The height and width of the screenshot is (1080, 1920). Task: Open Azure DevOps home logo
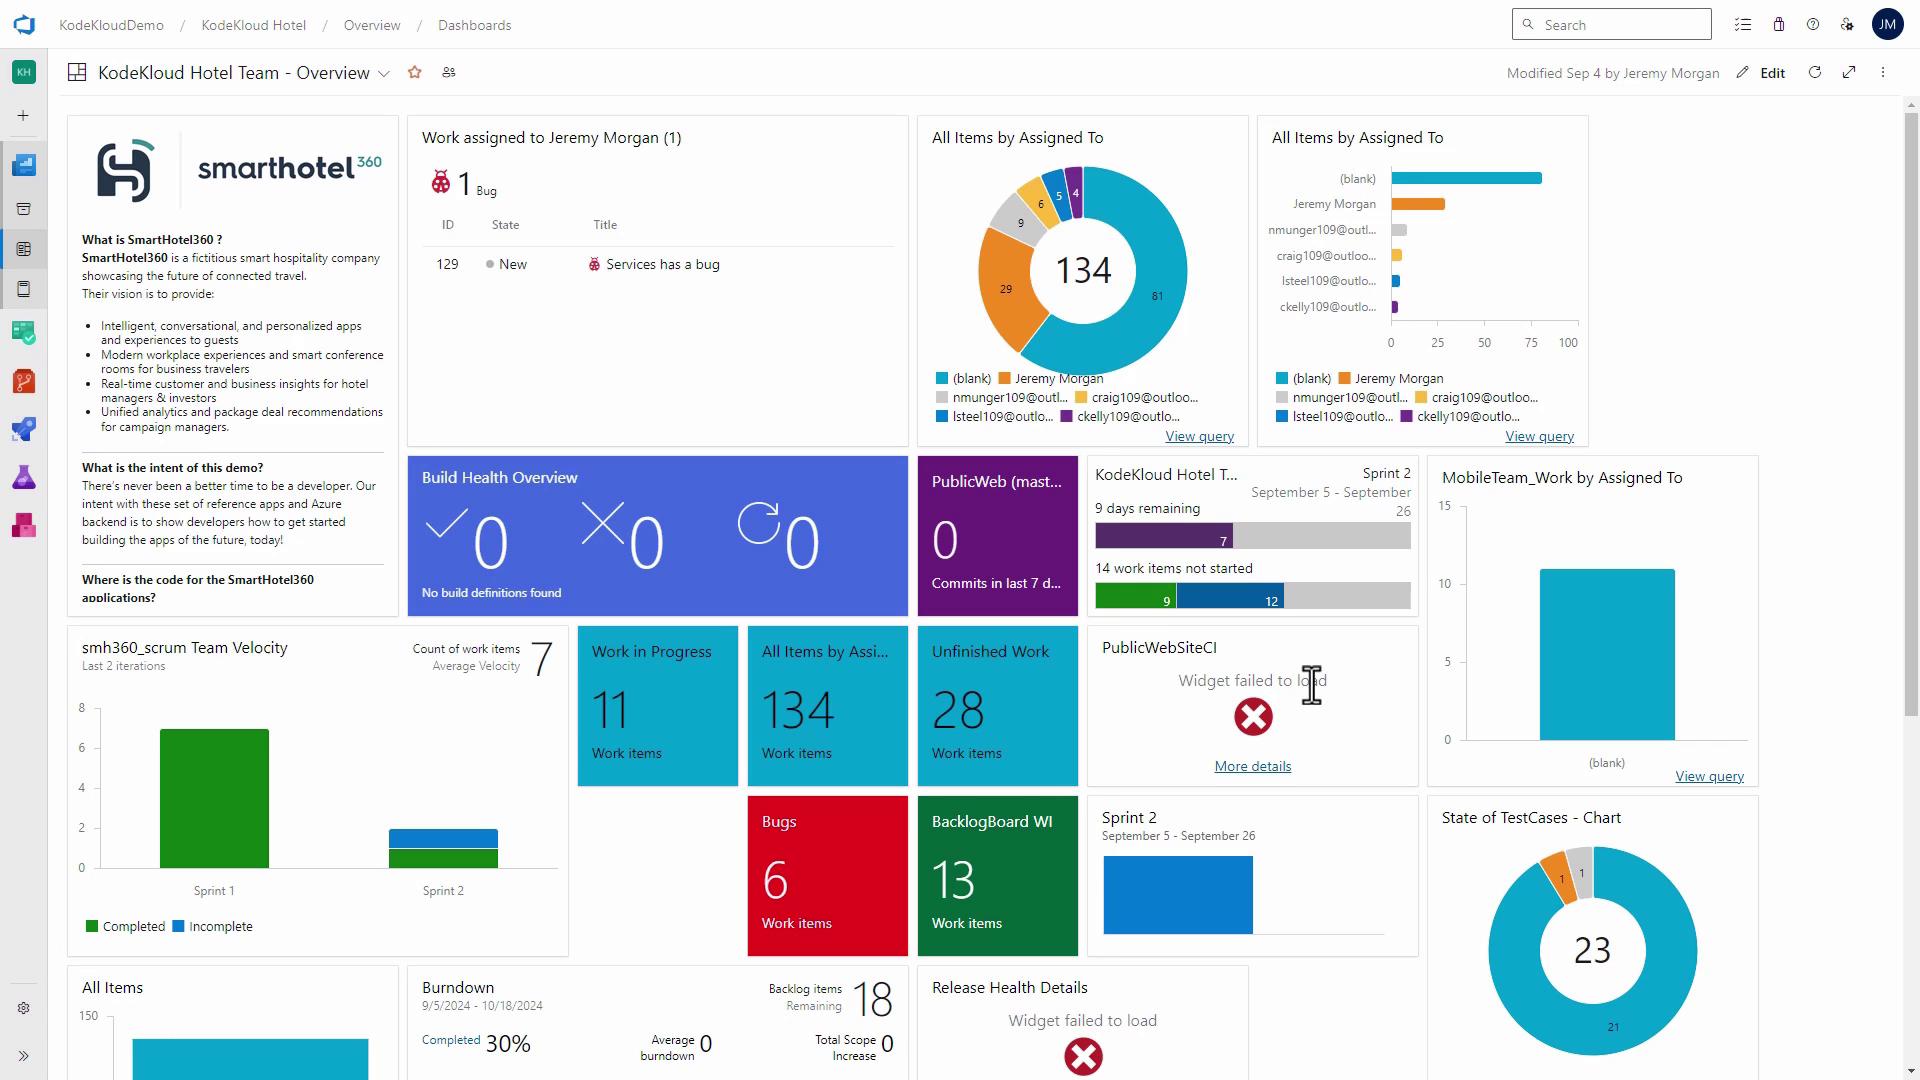(24, 25)
